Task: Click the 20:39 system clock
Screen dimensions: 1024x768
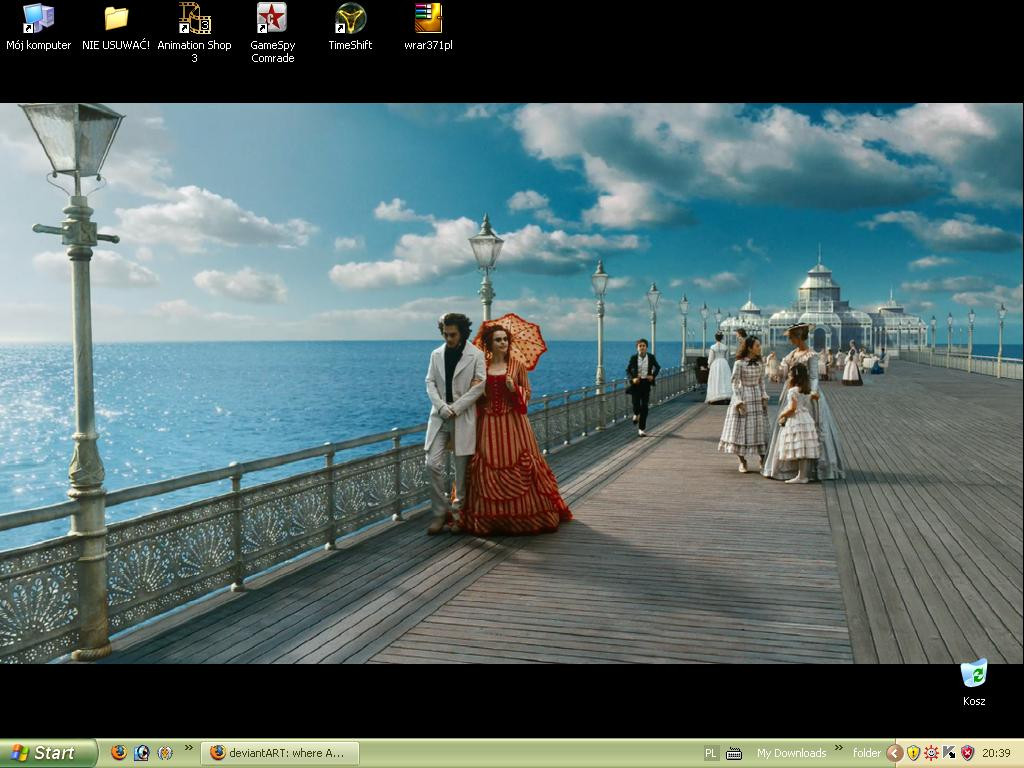Action: coord(997,754)
